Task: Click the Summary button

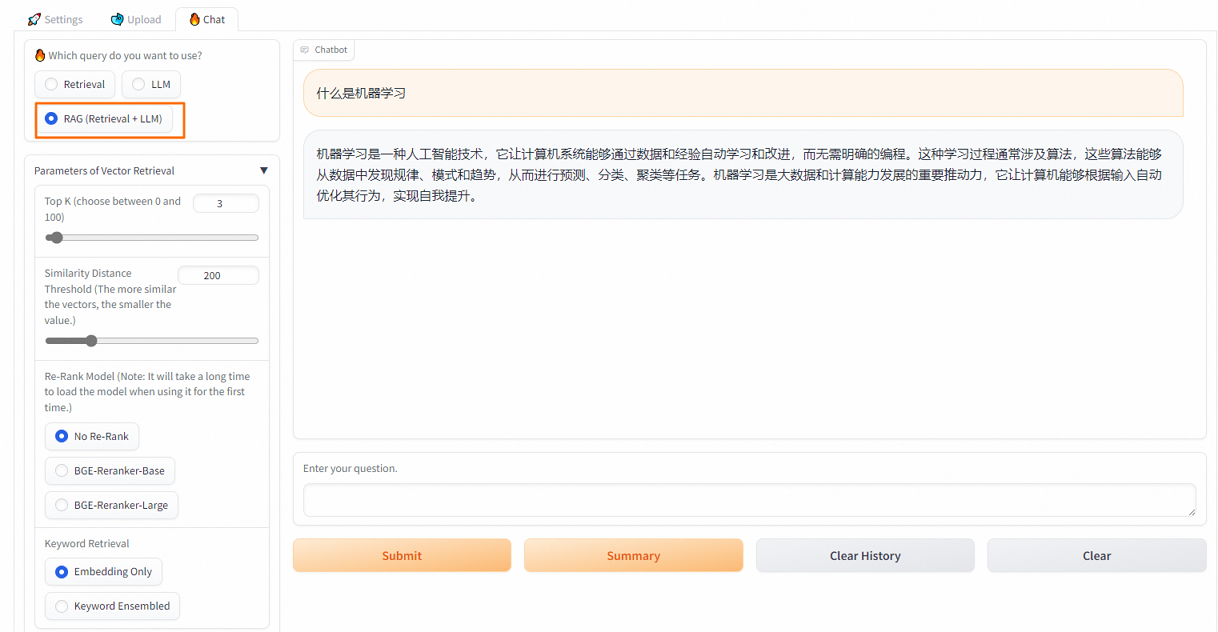Action: tap(633, 555)
